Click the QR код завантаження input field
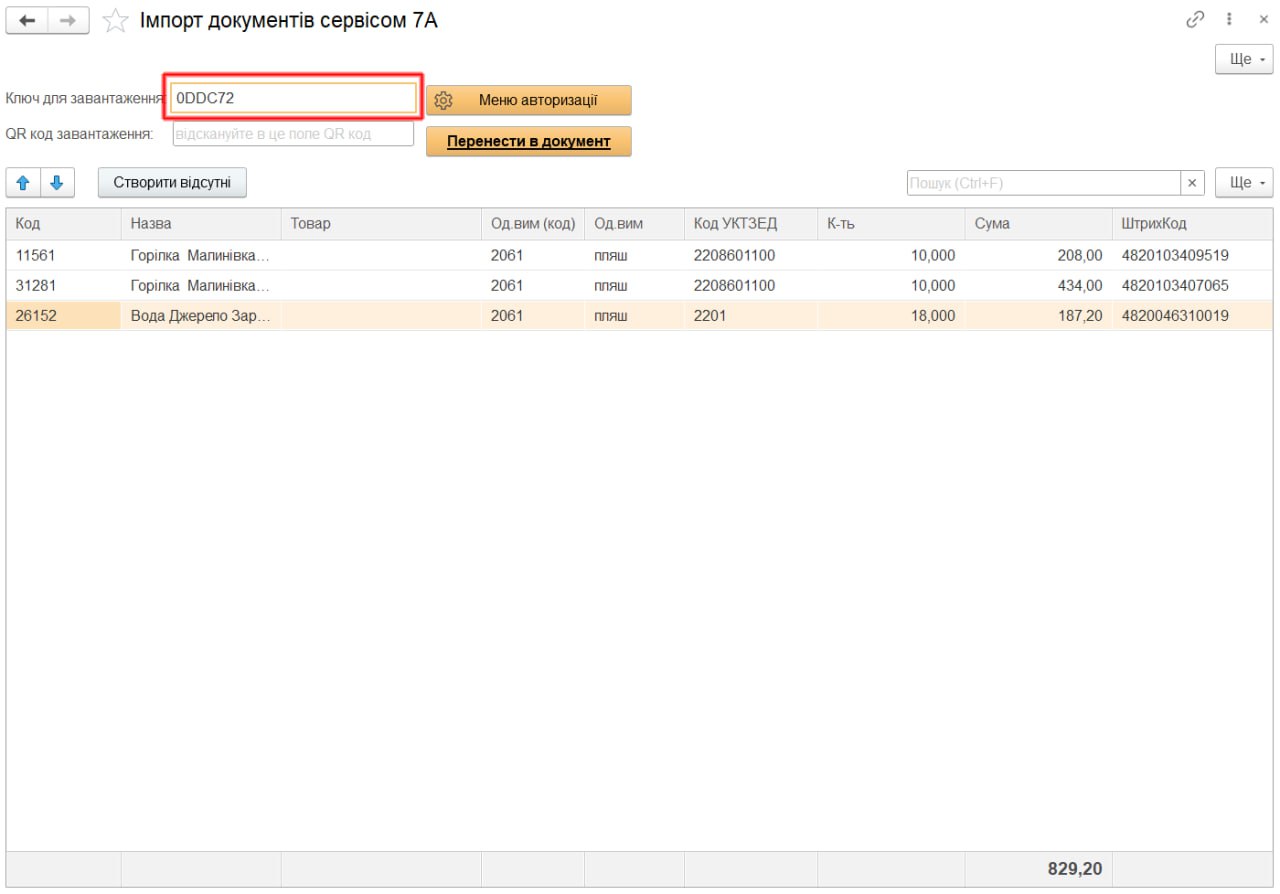1280x894 pixels. pyautogui.click(x=292, y=134)
